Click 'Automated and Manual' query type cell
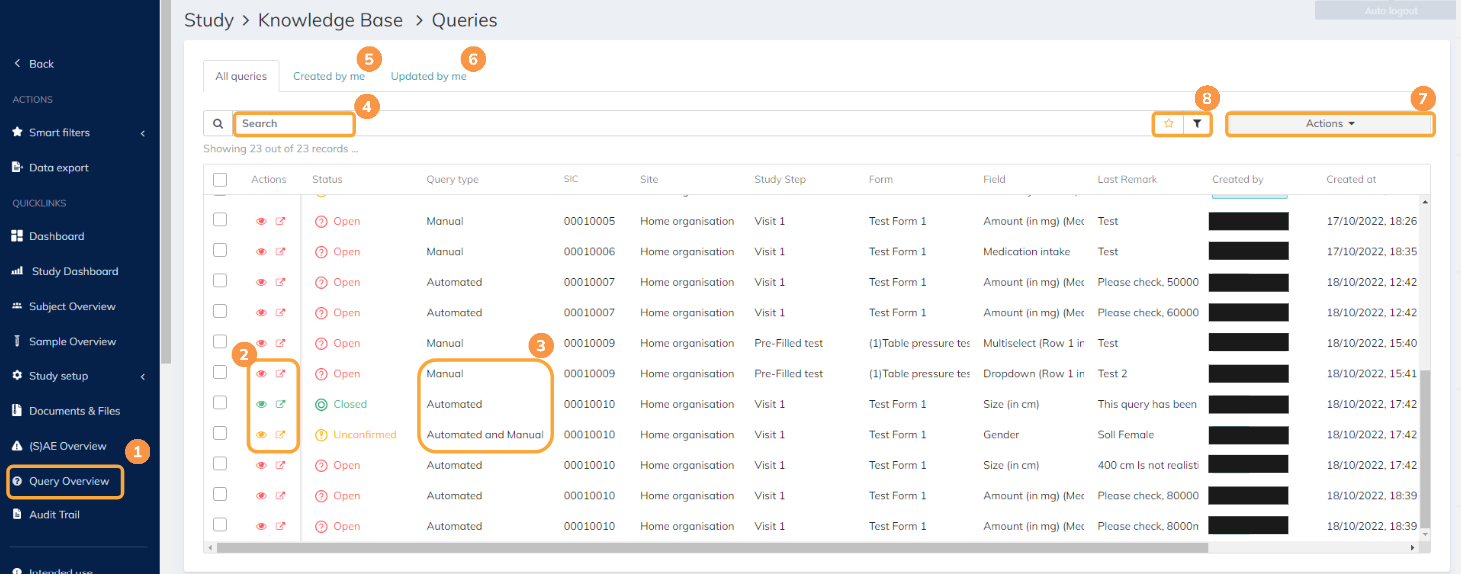The height and width of the screenshot is (574, 1461). click(485, 435)
